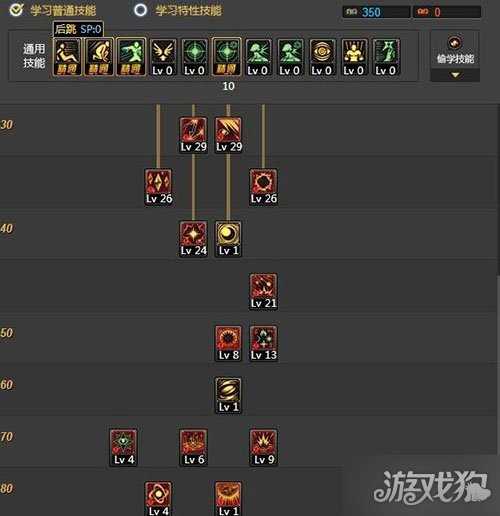Expand the 偷学技能 dropdown arrow
This screenshot has width=500, height=516.
(x=455, y=75)
